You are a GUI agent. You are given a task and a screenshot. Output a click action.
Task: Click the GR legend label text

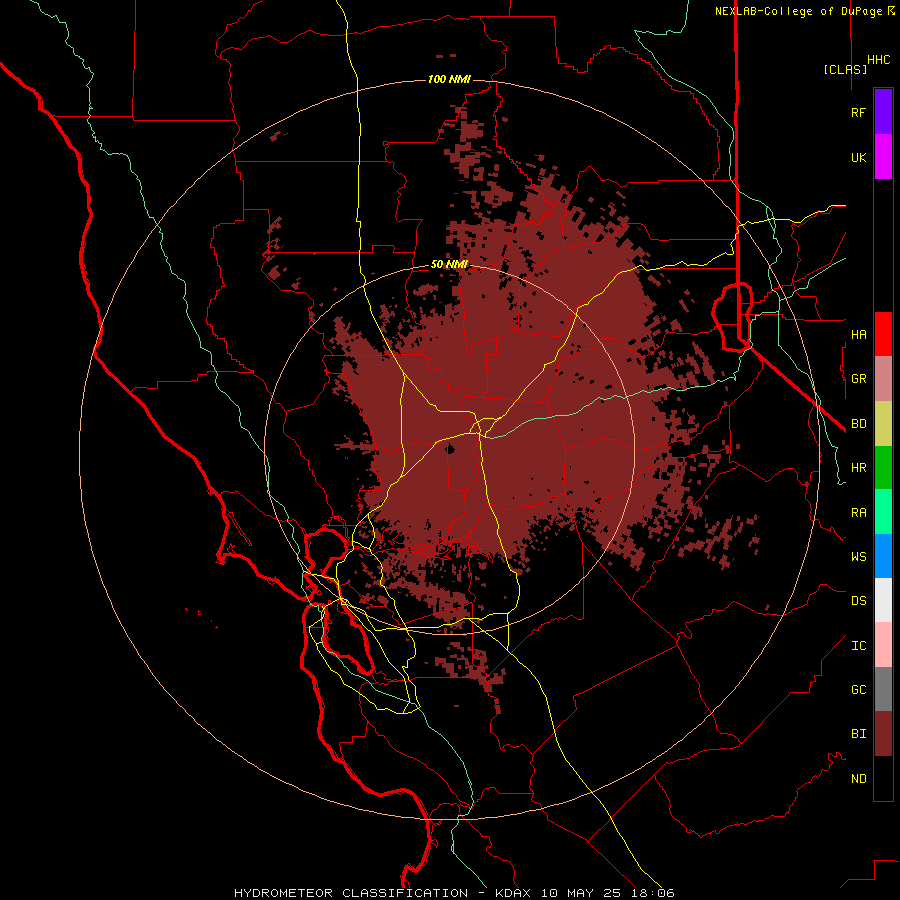(858, 379)
